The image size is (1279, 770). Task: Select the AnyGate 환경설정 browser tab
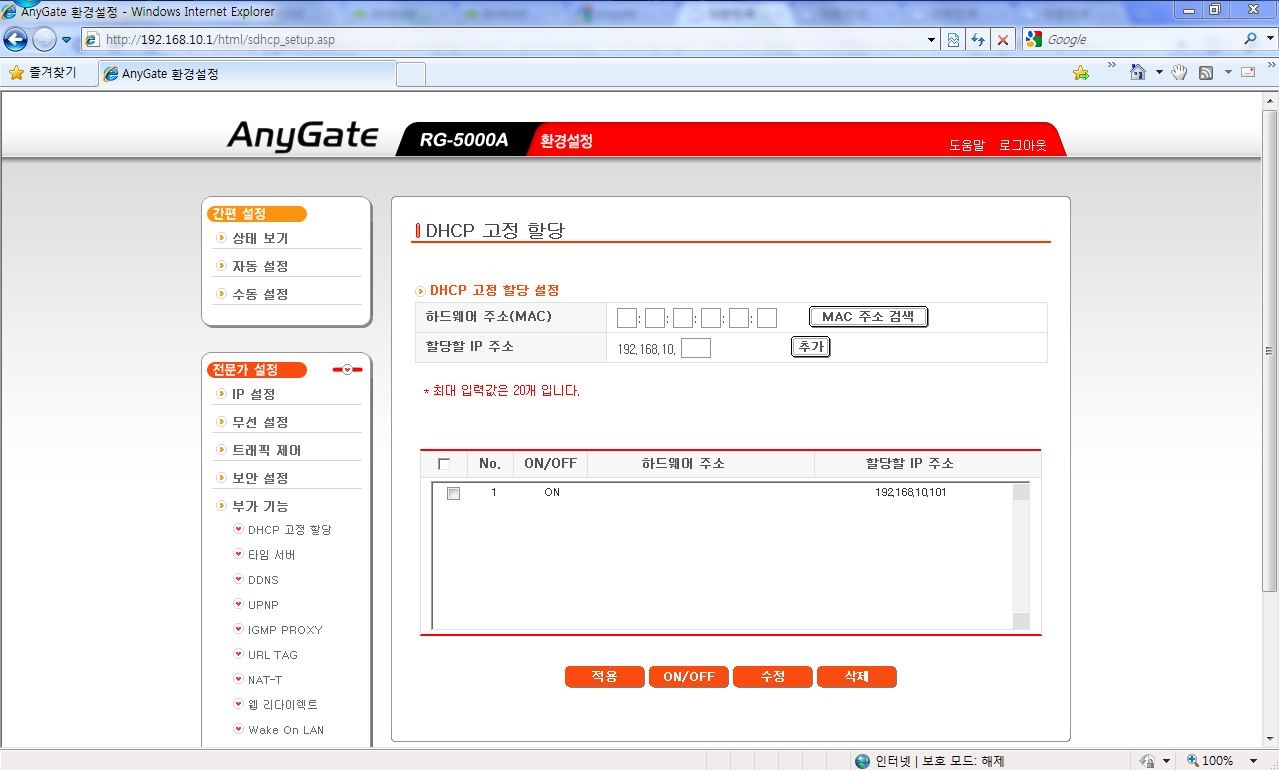click(247, 74)
